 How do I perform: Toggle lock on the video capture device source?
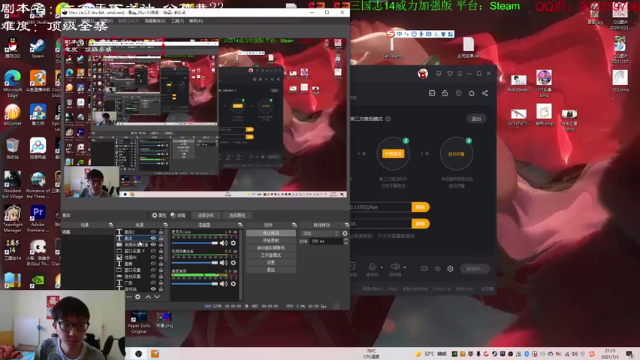pos(161,244)
